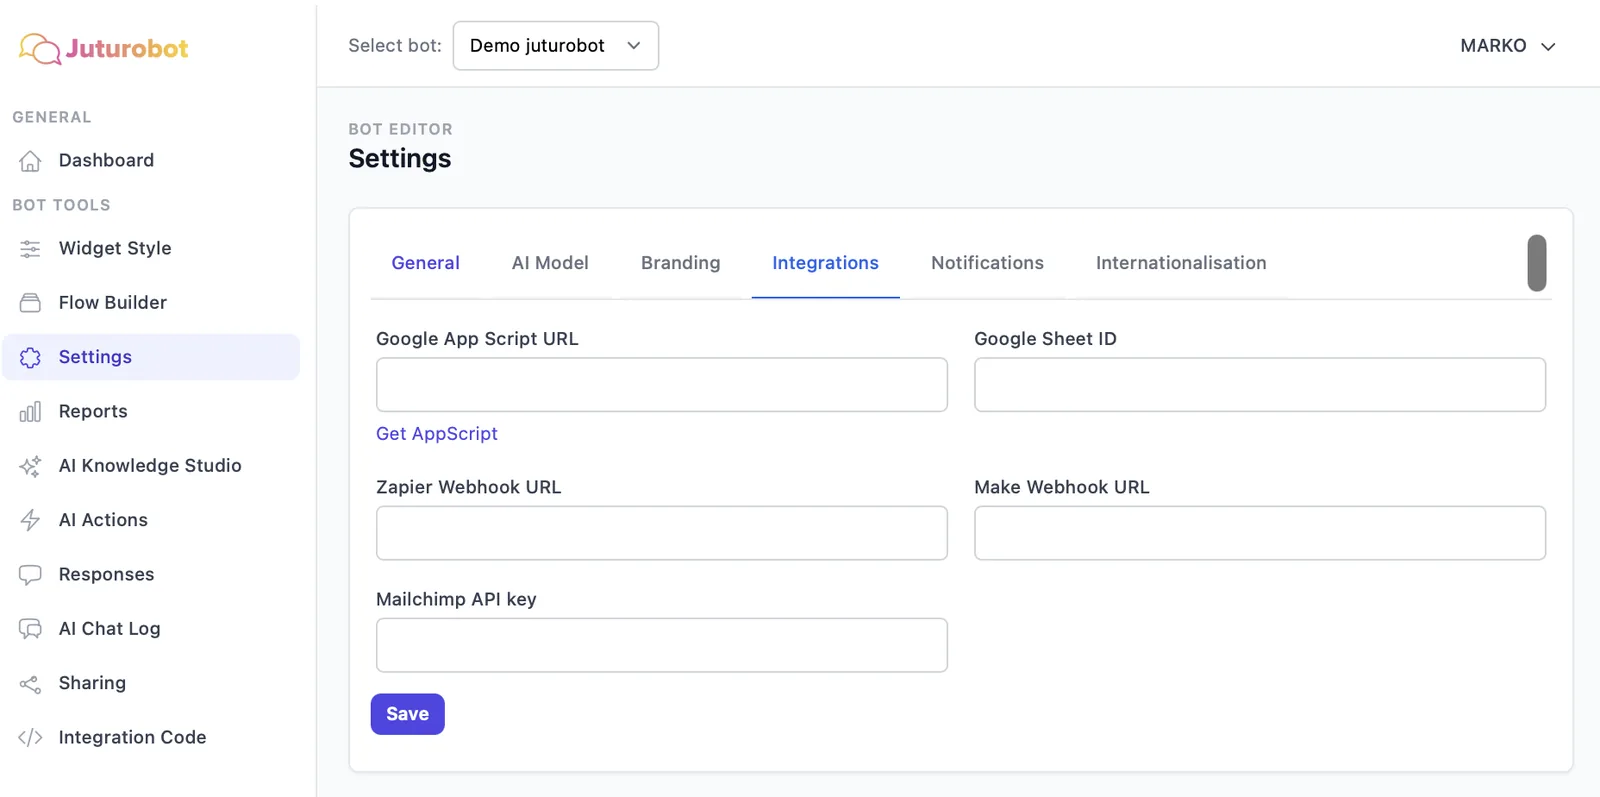Click the AI Chat Log bubbles icon
1600x797 pixels.
(30, 629)
